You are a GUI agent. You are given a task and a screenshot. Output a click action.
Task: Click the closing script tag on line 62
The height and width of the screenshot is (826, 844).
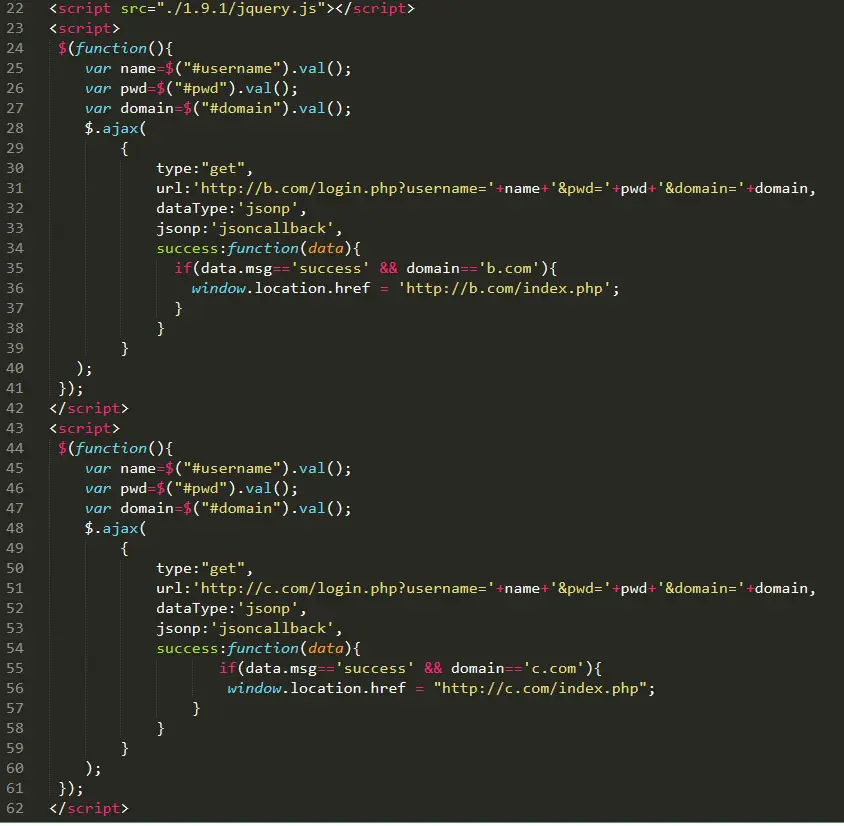pos(89,809)
